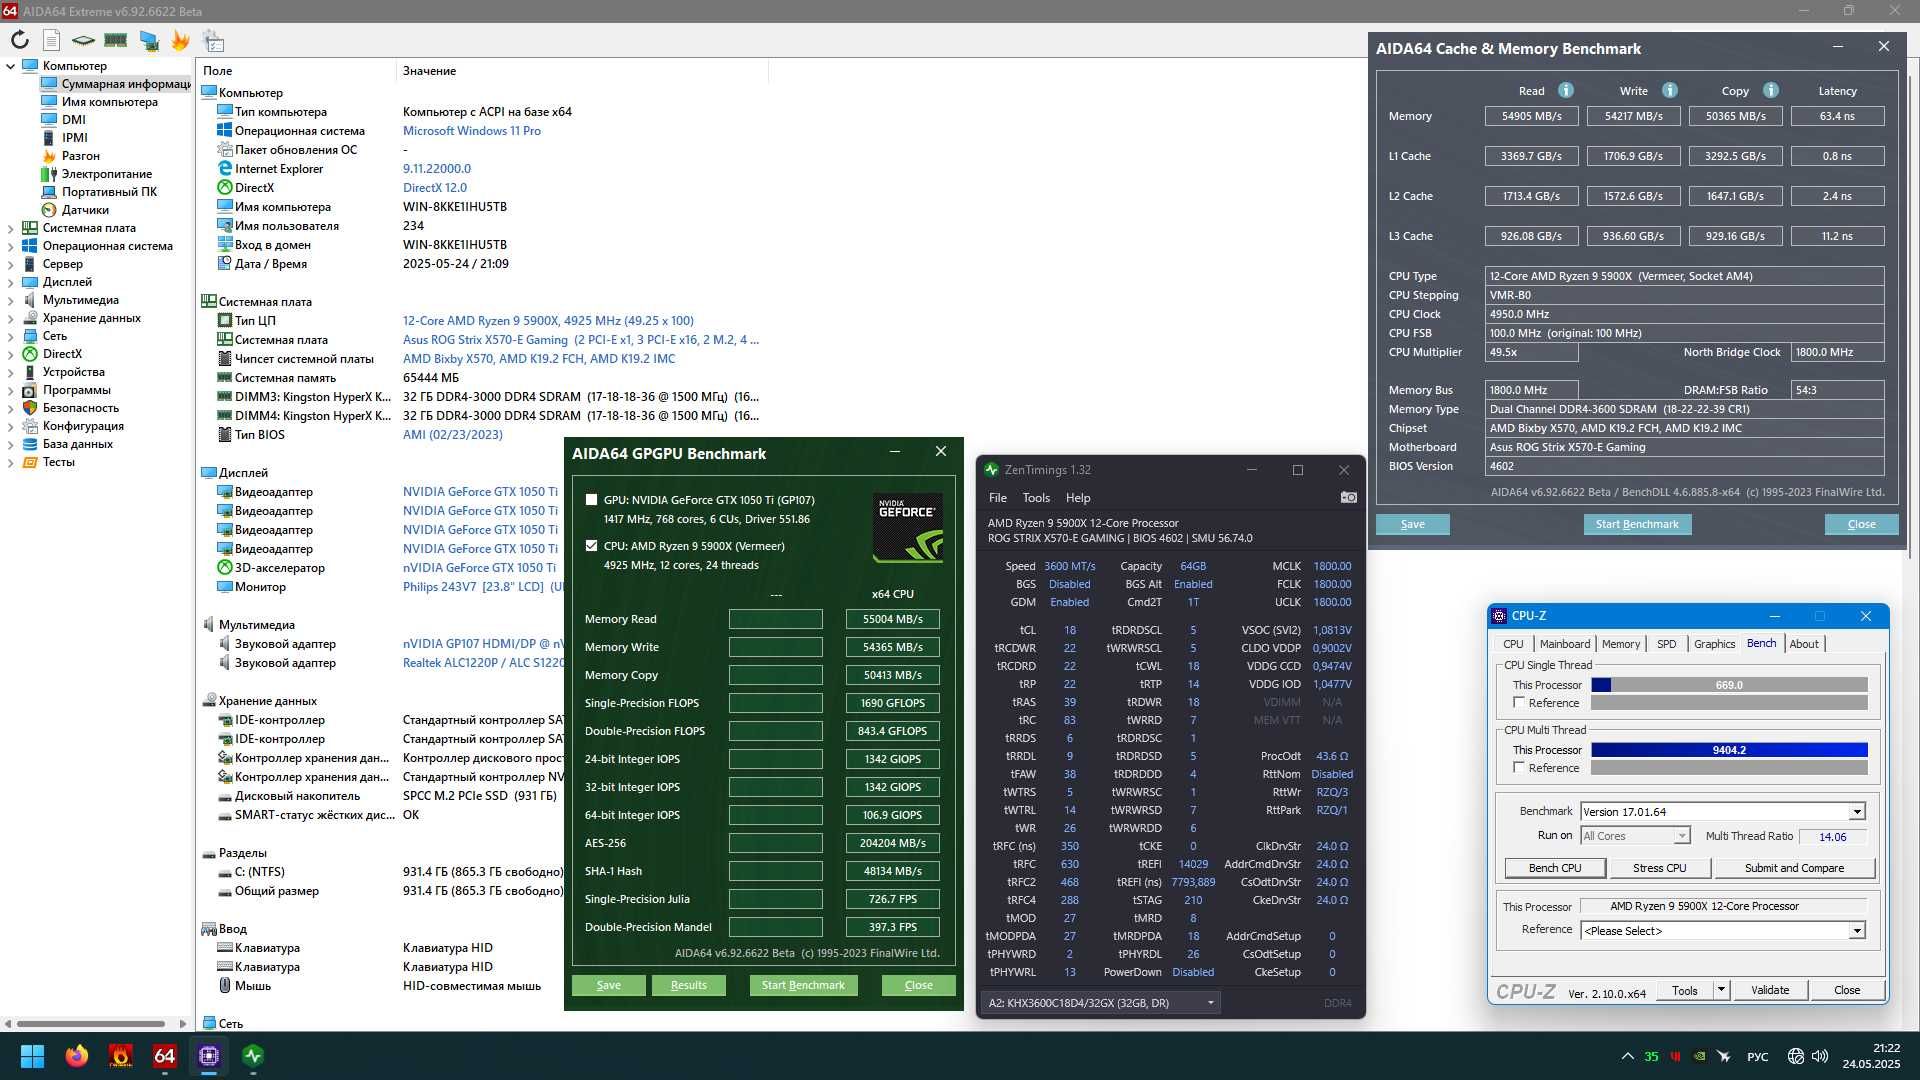
Task: Click Save in Cache & Memory Benchmark window
Action: (x=1412, y=524)
